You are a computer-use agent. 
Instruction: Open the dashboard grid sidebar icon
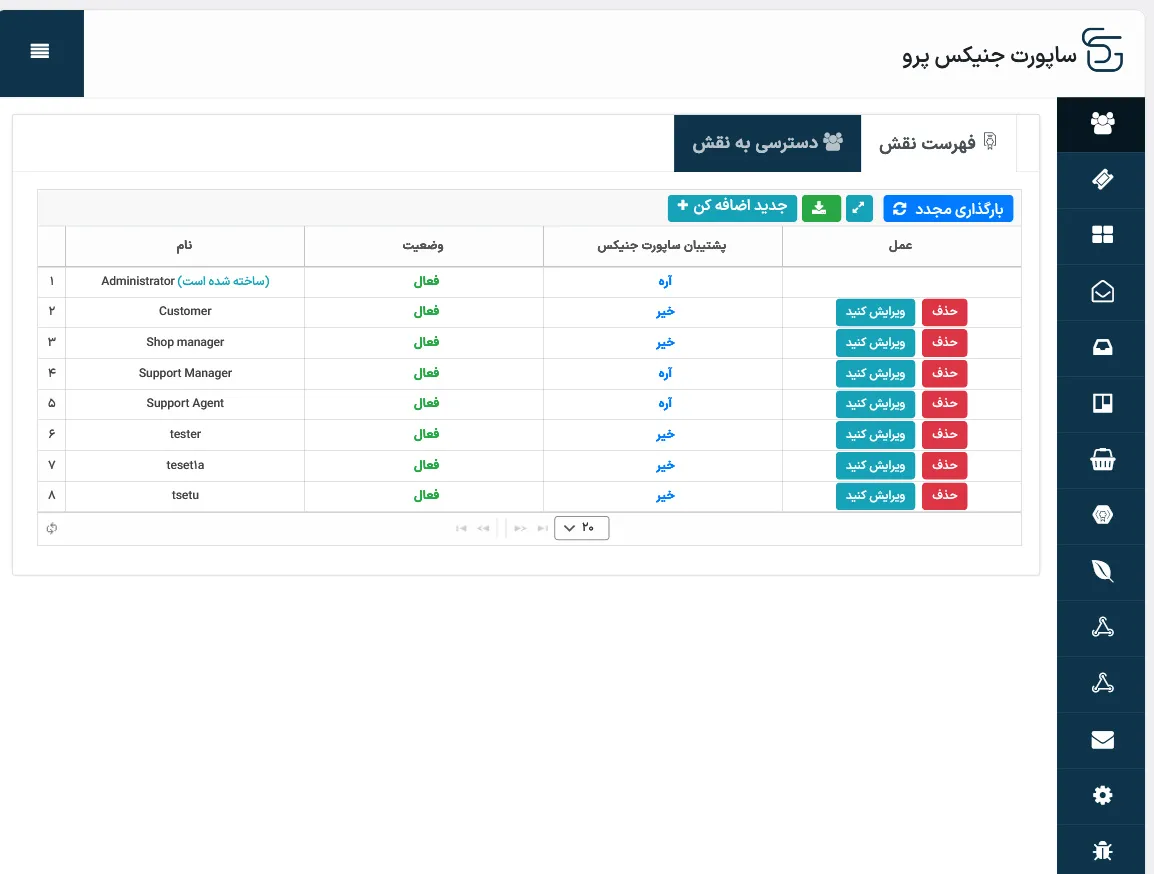point(1102,235)
